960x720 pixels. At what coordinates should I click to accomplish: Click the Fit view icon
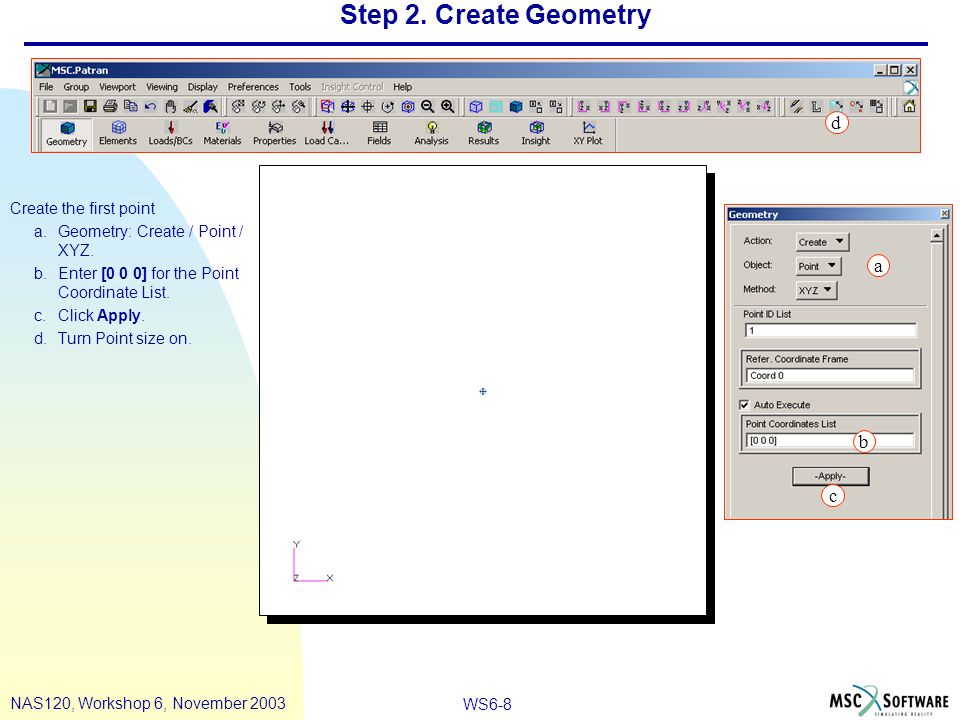pos(347,107)
